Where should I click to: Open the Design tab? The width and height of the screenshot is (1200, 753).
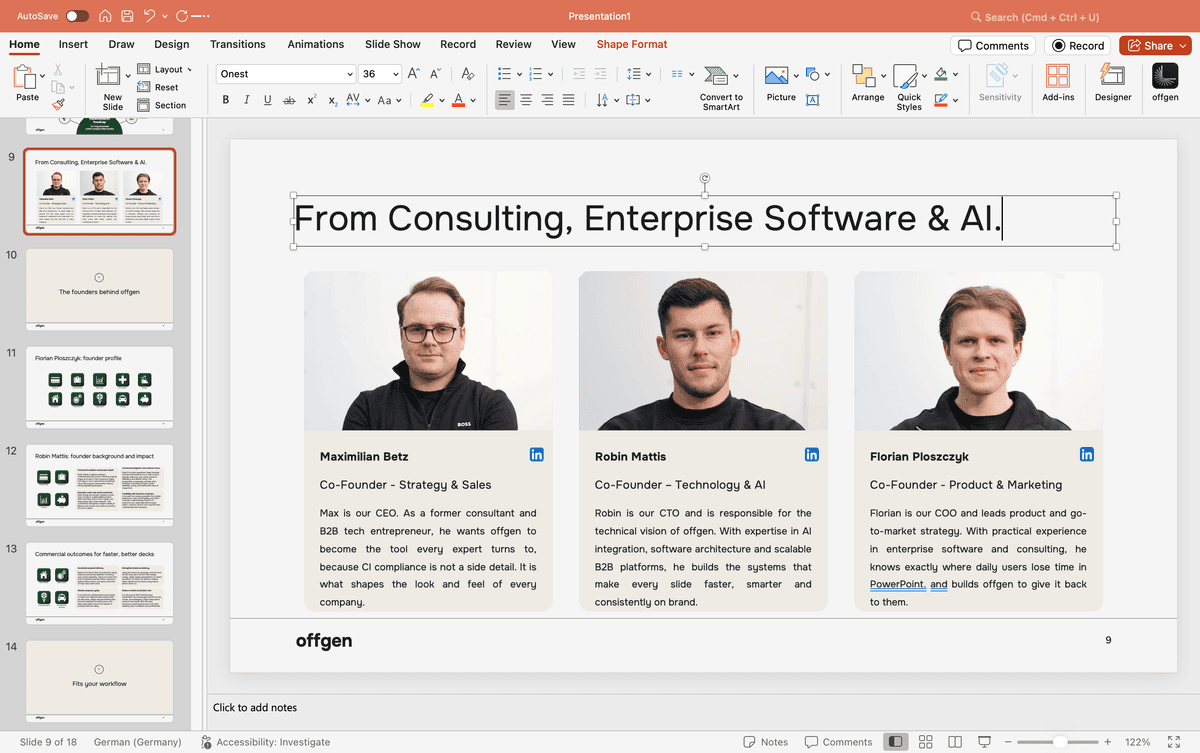click(171, 44)
